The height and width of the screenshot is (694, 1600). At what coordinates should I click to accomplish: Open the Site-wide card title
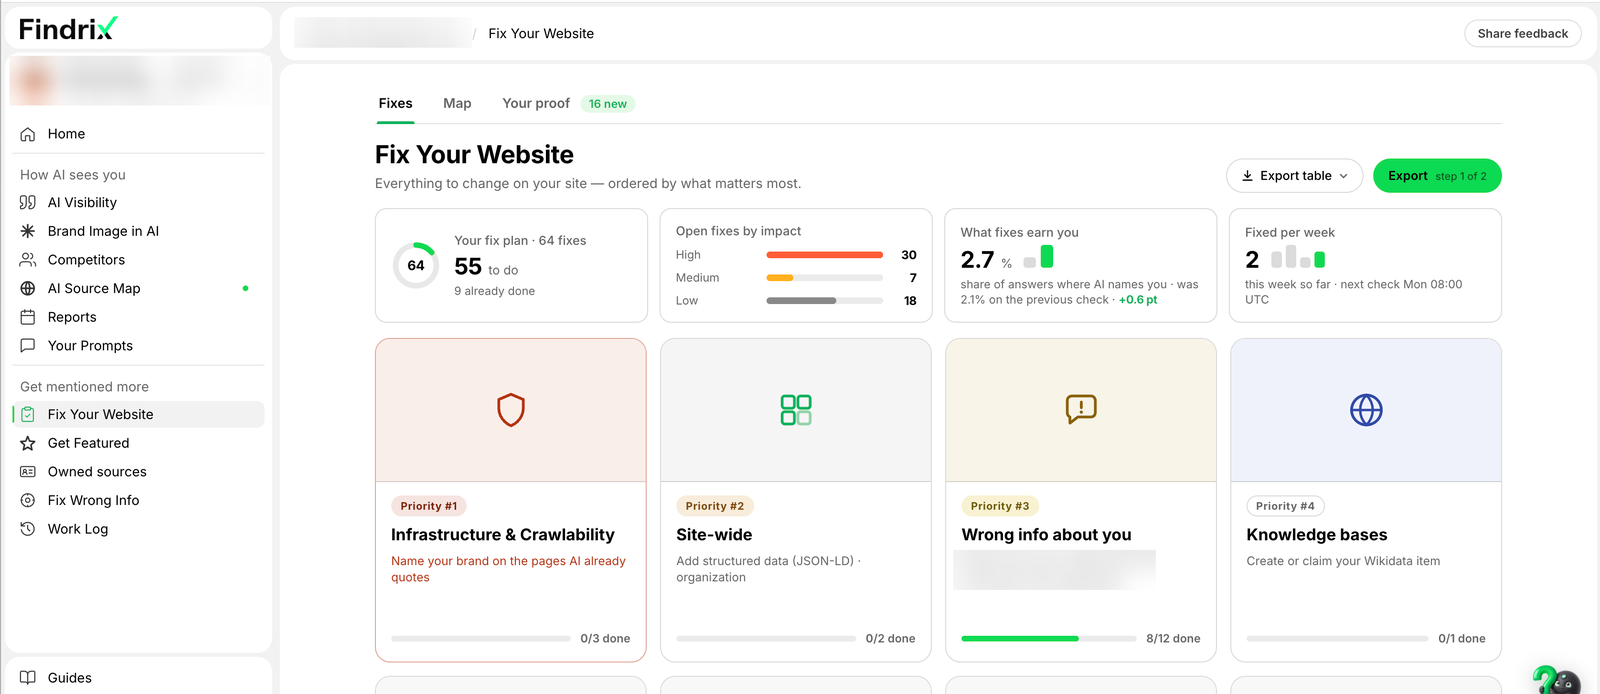point(714,535)
